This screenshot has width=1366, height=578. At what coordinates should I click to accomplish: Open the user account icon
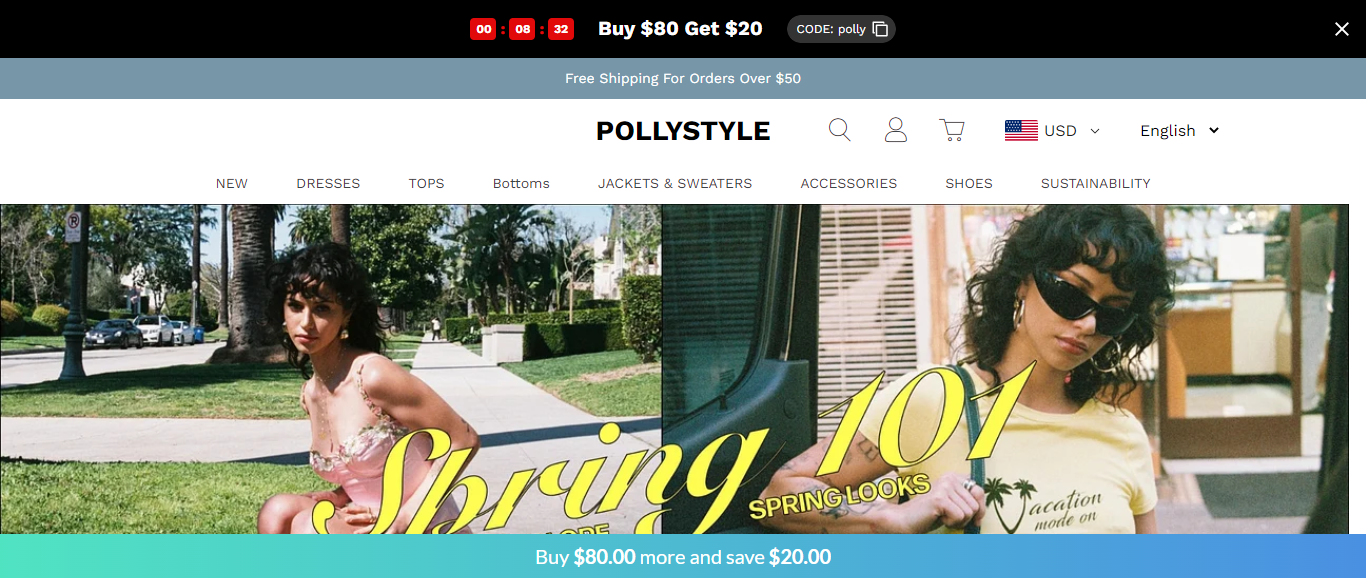896,130
